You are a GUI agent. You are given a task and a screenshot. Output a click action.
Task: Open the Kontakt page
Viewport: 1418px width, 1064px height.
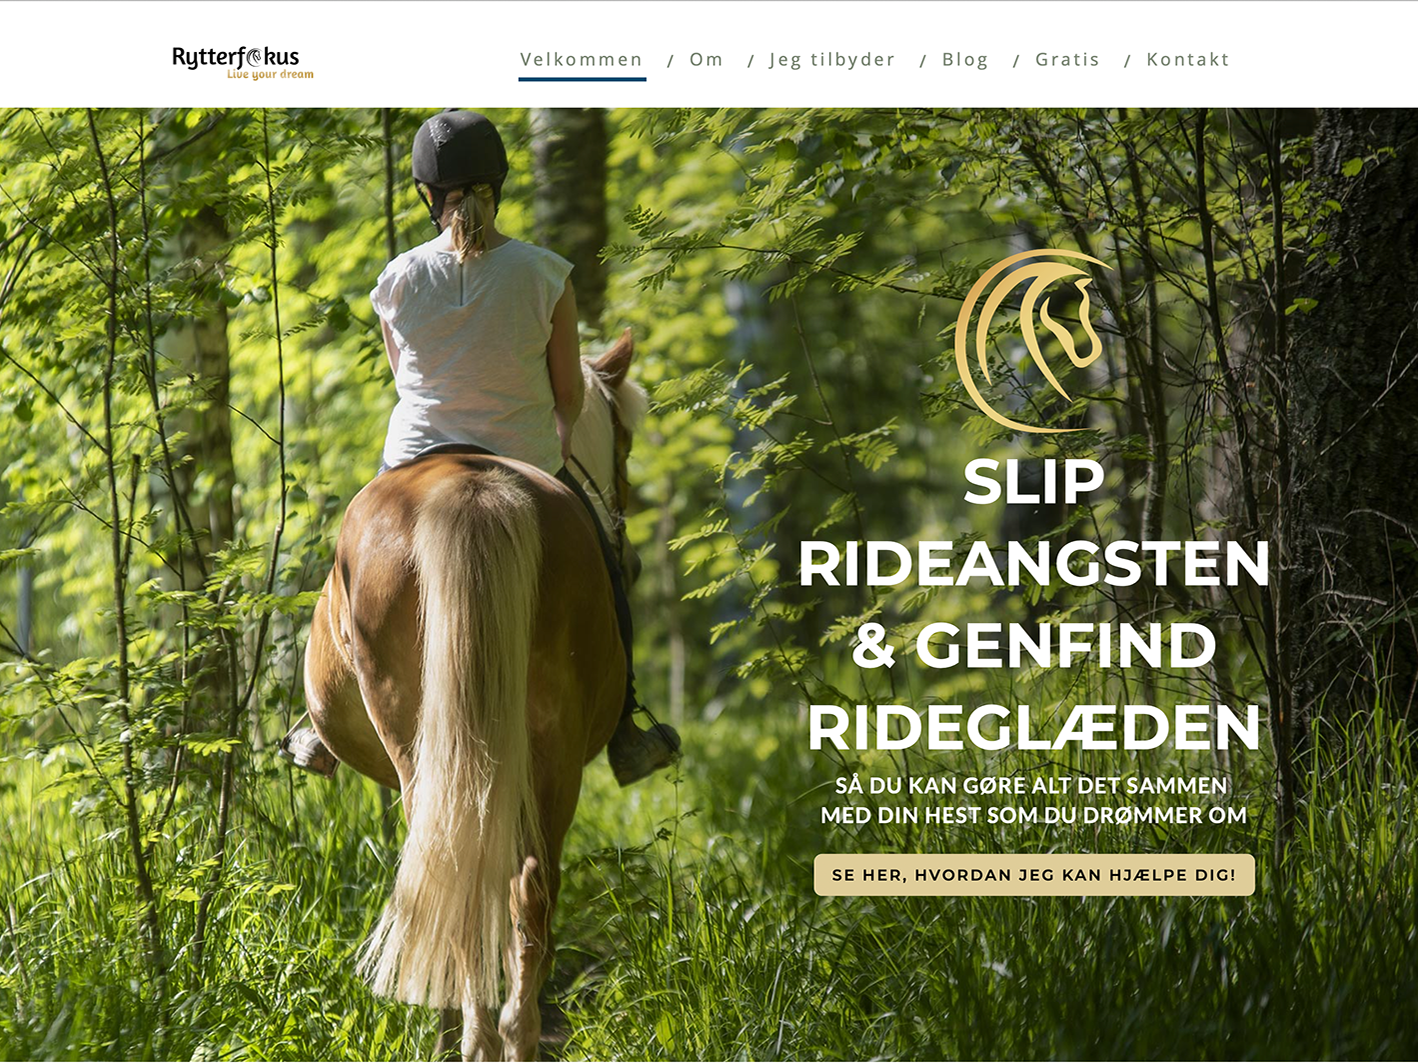[x=1187, y=59]
